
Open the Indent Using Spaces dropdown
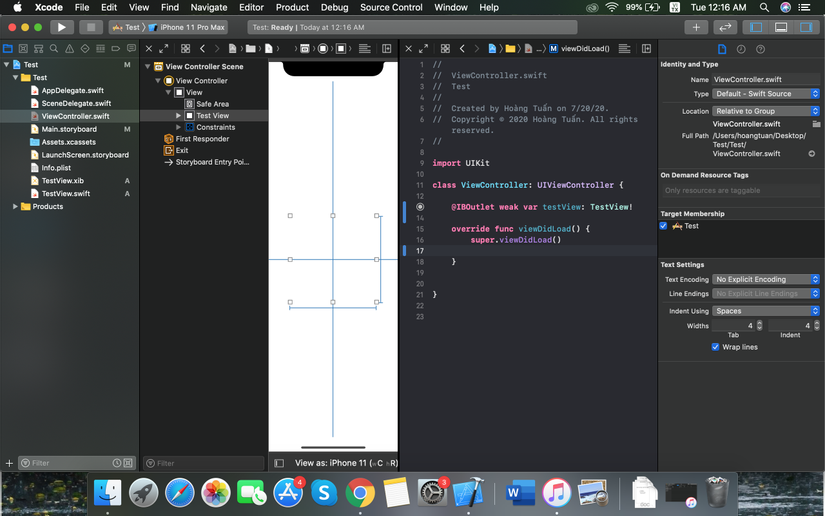766,311
